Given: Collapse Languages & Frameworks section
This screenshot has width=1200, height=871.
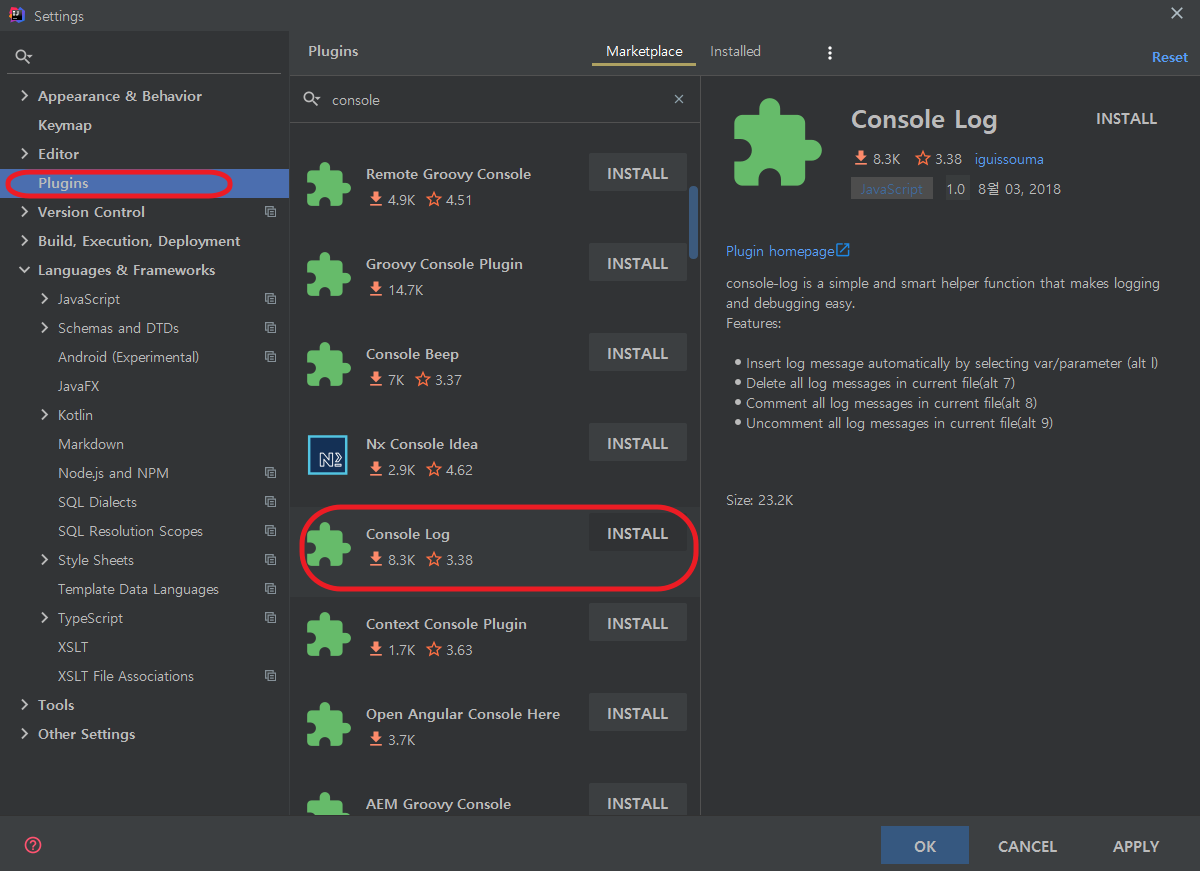Looking at the screenshot, I should point(24,270).
